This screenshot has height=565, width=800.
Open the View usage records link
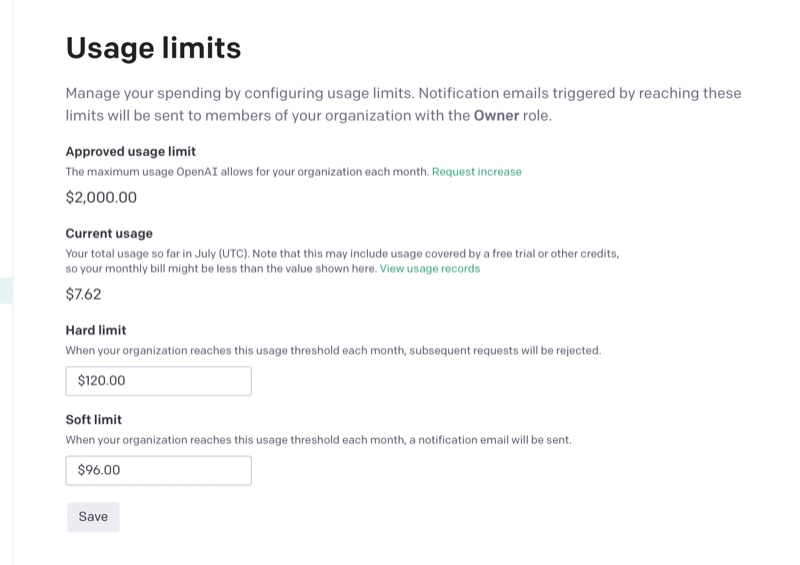[x=429, y=269]
